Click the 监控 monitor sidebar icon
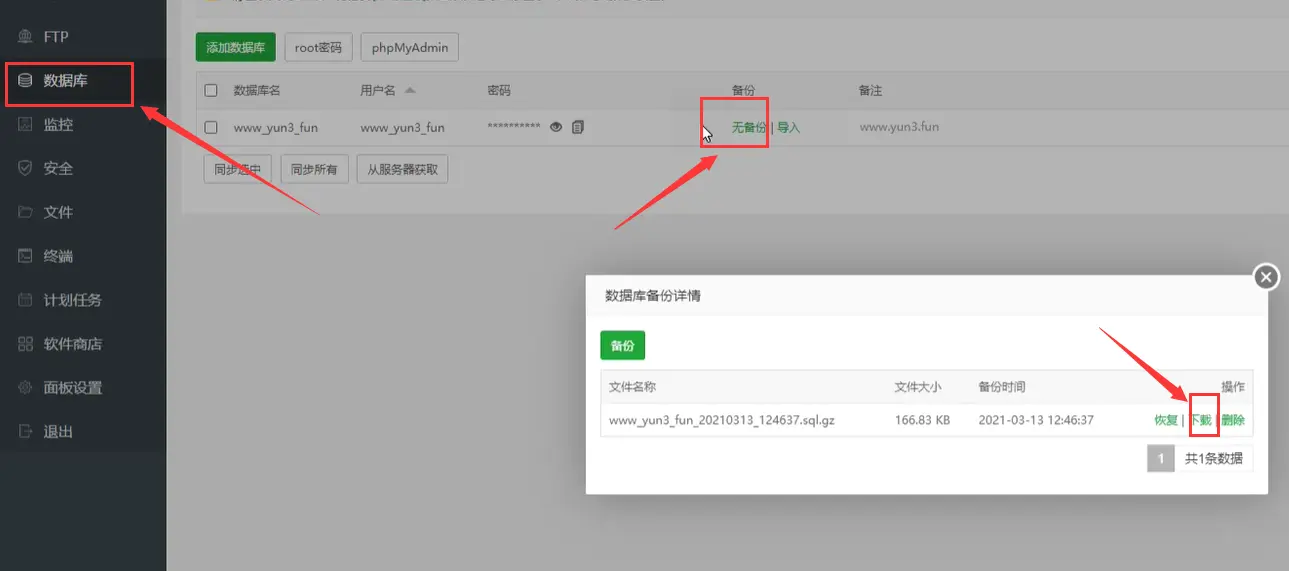This screenshot has width=1289, height=571. [26, 125]
